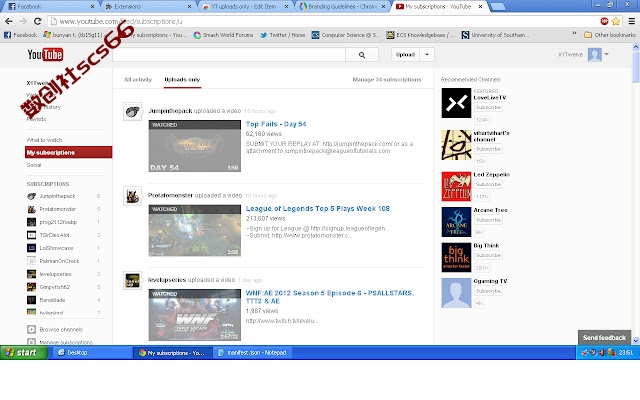Select the All activity tab

pos(138,80)
